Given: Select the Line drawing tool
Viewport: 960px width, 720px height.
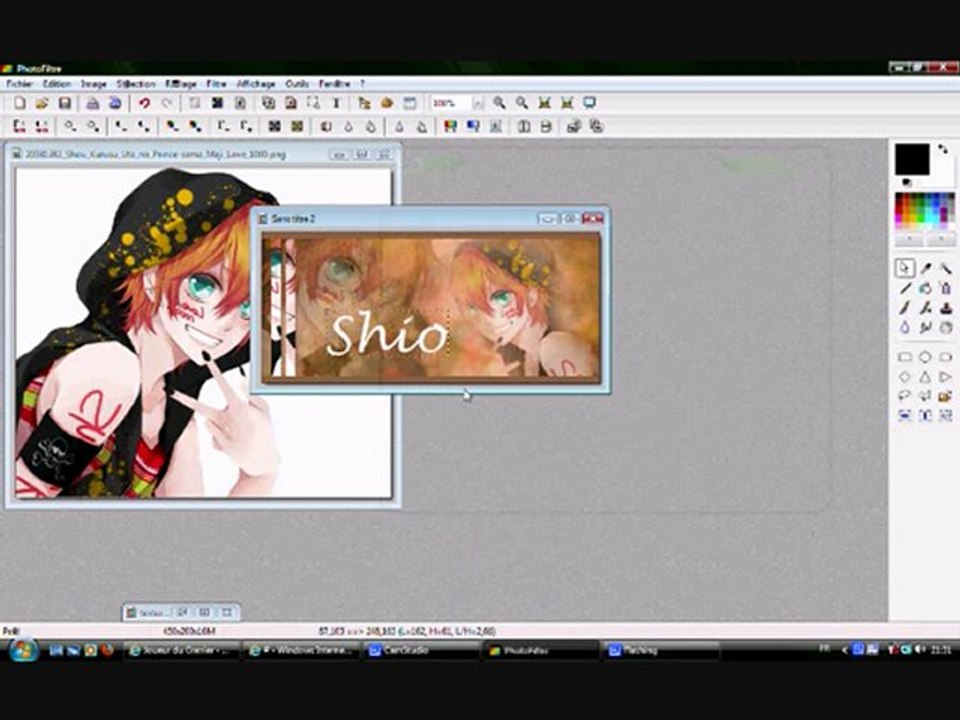Looking at the screenshot, I should [x=905, y=288].
